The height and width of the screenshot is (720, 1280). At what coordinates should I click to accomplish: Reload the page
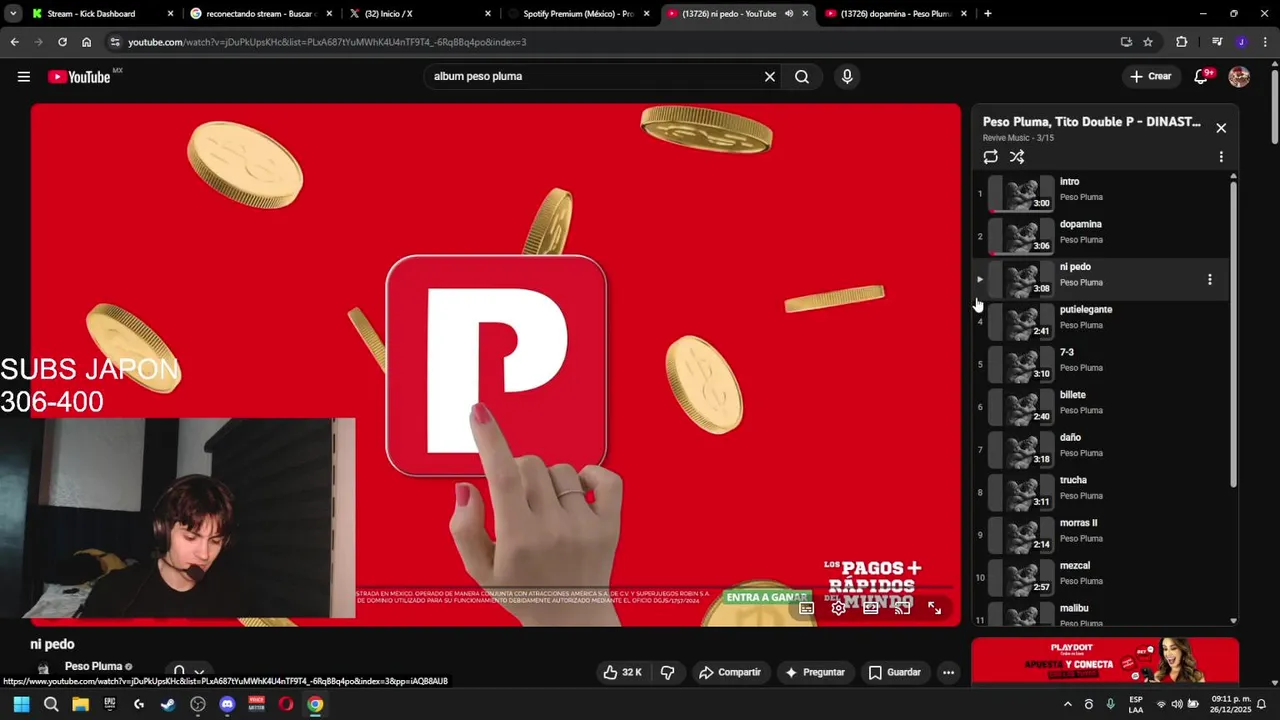[62, 42]
